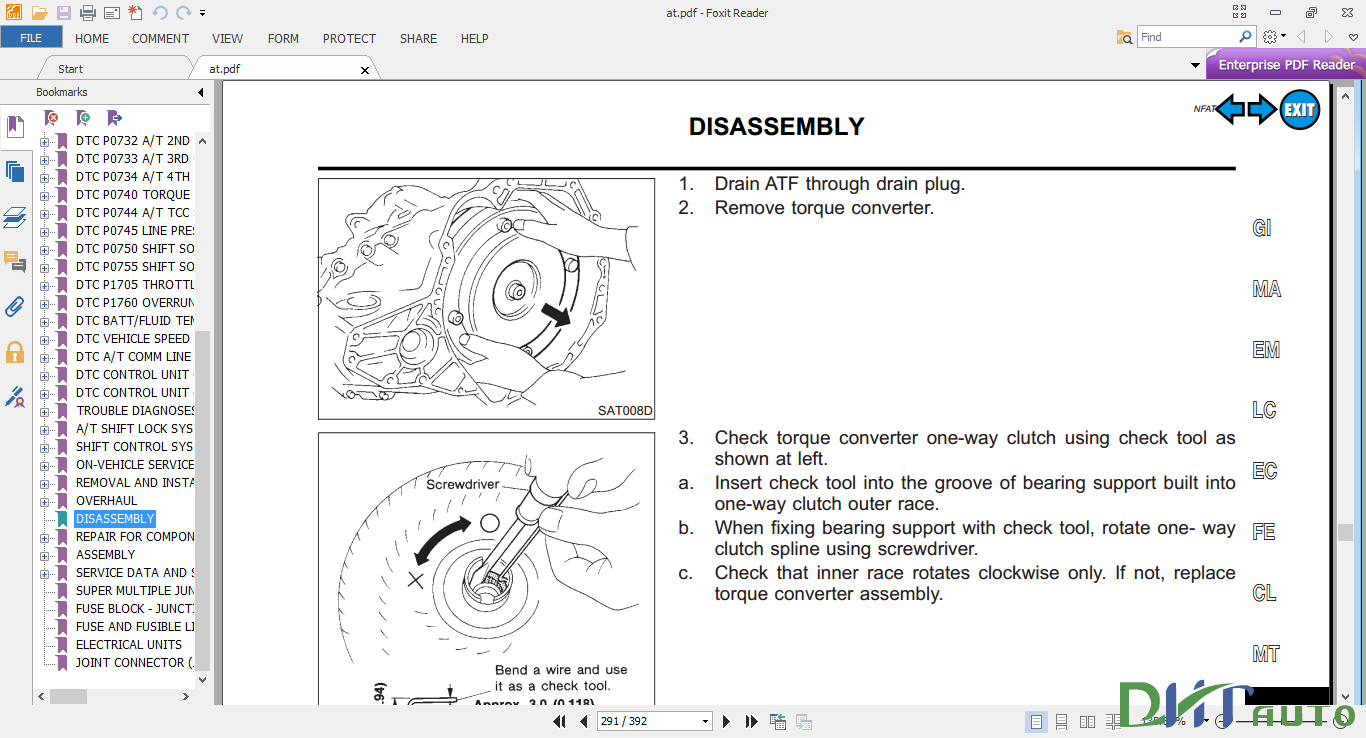Click the Email envelope icon
The width and height of the screenshot is (1366, 738).
[112, 13]
